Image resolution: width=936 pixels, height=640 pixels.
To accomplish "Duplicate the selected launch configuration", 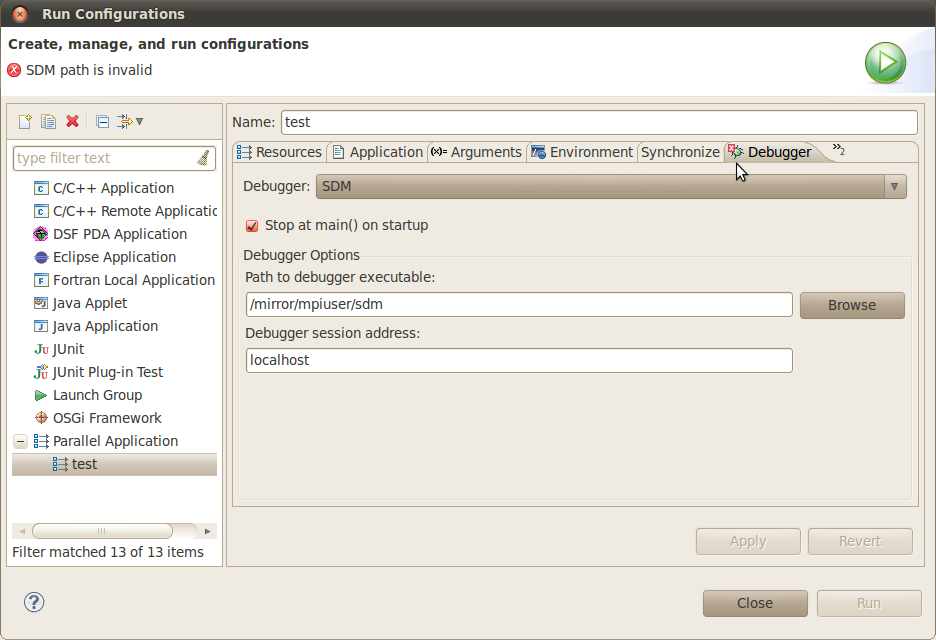I will pos(48,122).
